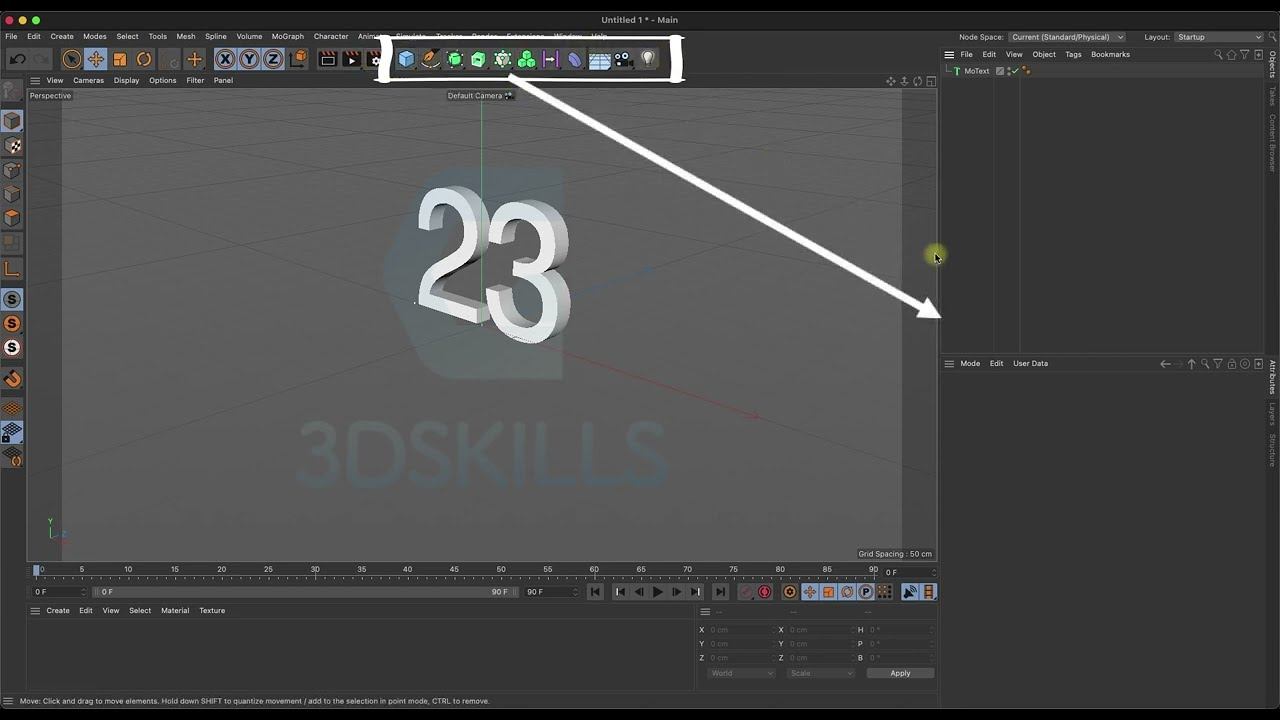Open the viewport Cameras menu
This screenshot has height=720, width=1280.
88,80
